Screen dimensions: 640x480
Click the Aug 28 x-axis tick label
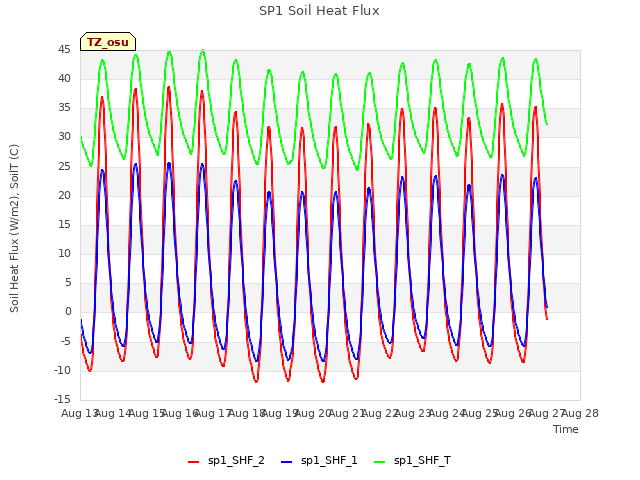click(580, 413)
